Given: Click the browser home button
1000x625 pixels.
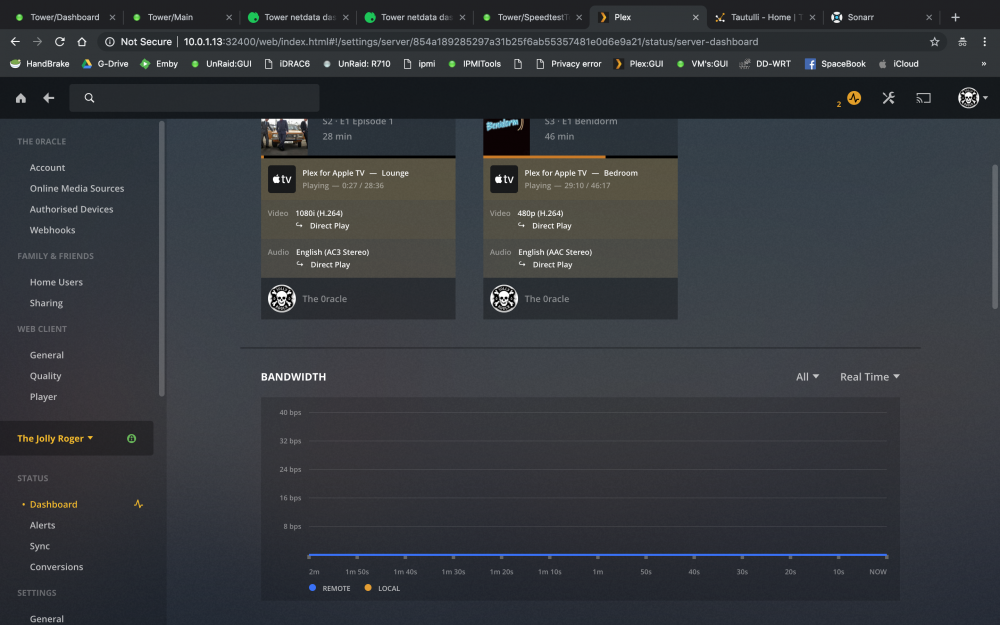Looking at the screenshot, I should click(x=82, y=41).
